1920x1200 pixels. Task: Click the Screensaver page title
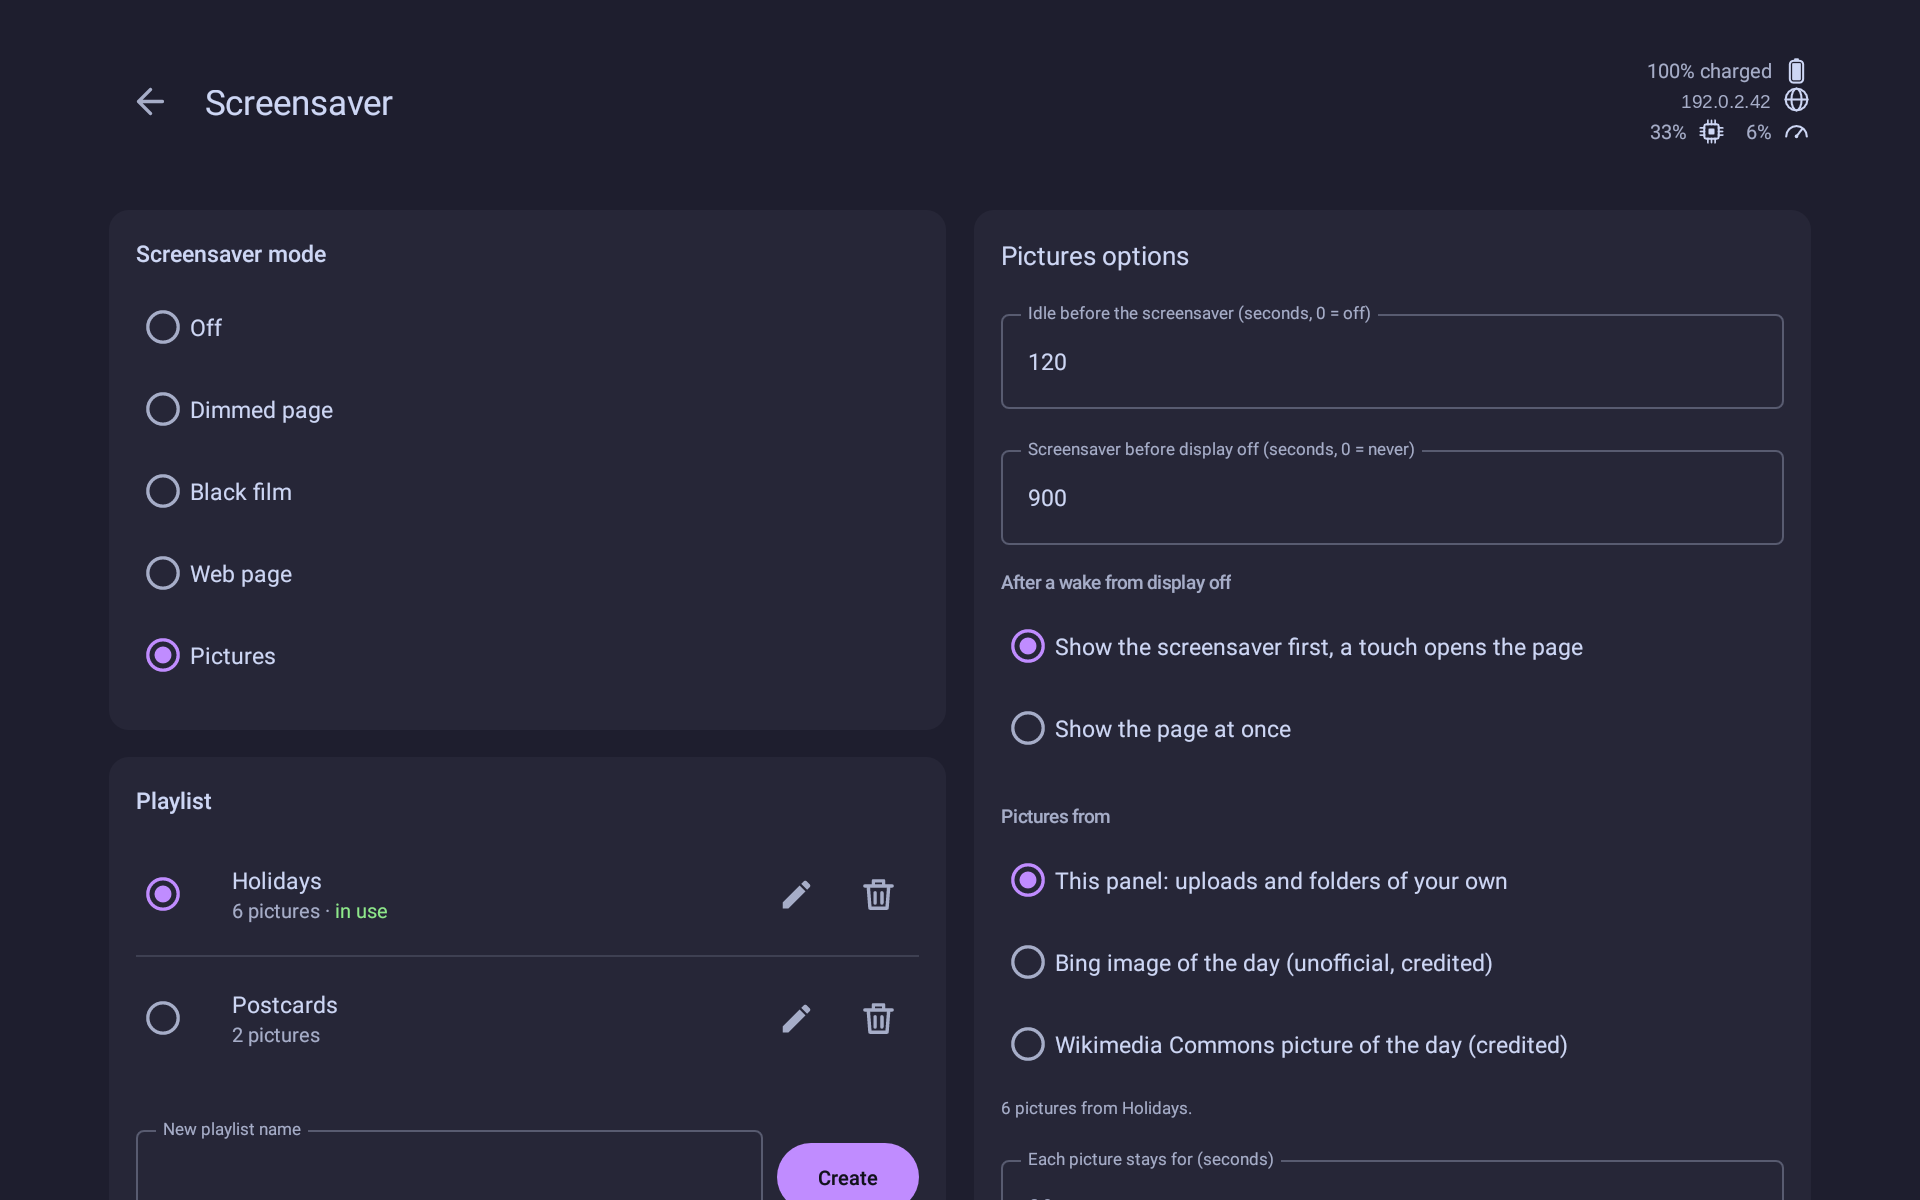tap(299, 103)
